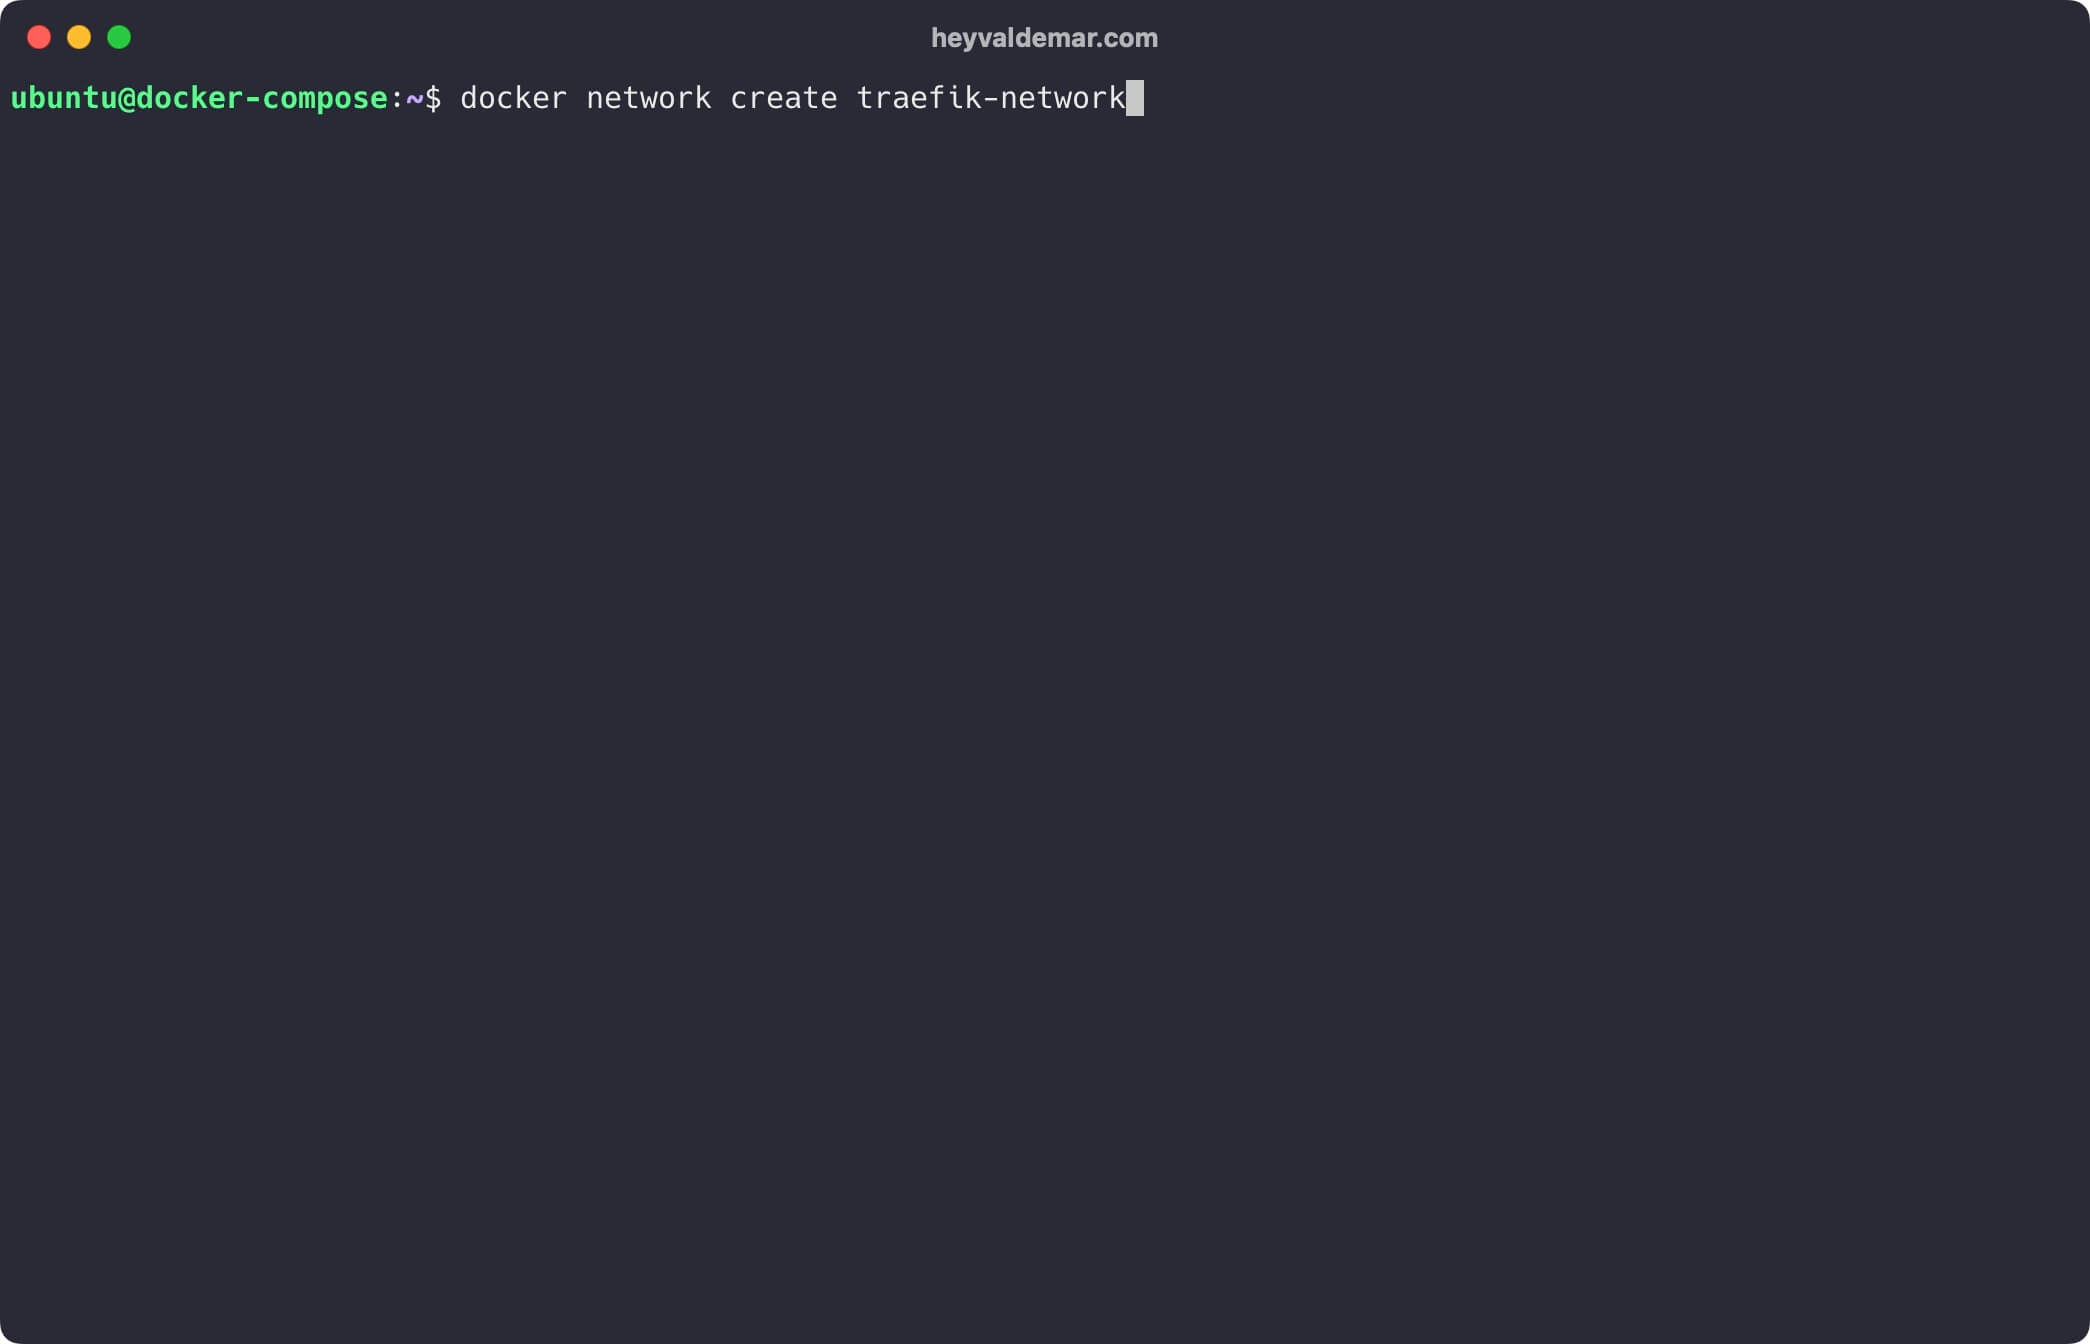The height and width of the screenshot is (1344, 2090).
Task: Click on heyvaldemar.com title bar
Action: click(1043, 38)
